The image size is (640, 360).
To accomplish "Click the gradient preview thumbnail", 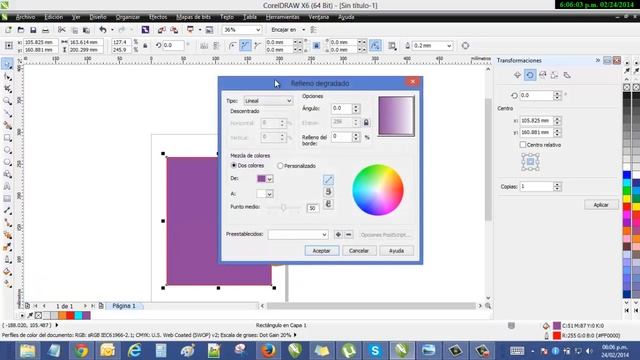I will [396, 116].
